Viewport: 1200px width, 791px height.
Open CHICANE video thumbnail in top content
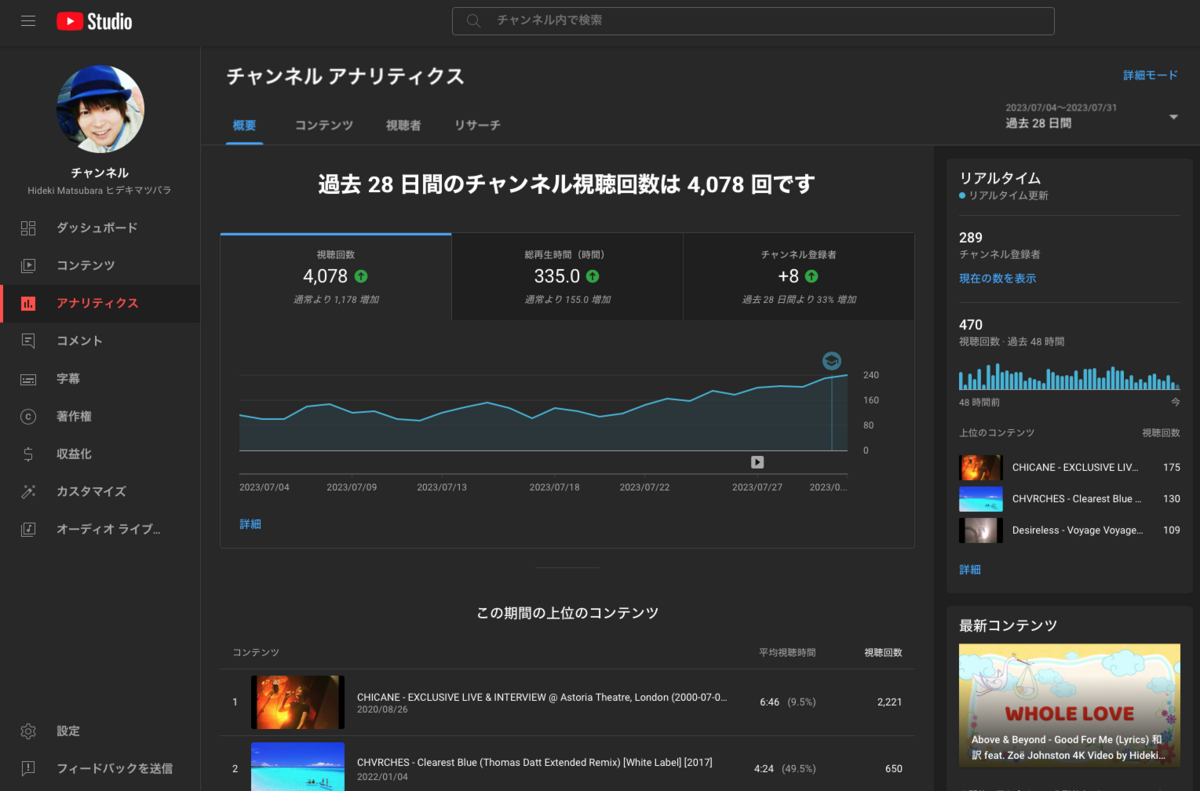point(298,702)
